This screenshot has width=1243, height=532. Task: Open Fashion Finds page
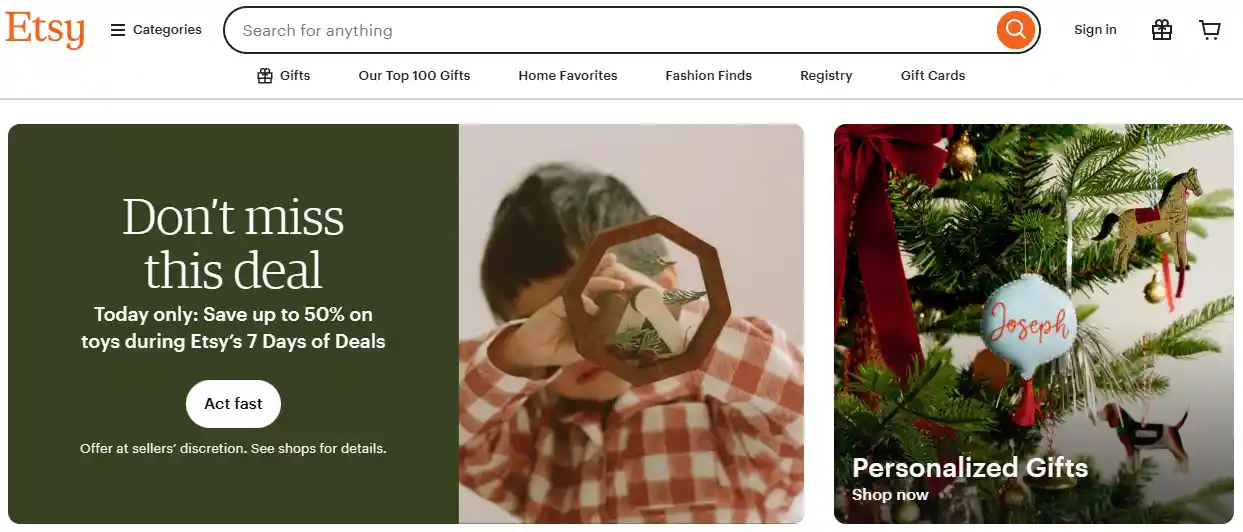(708, 76)
